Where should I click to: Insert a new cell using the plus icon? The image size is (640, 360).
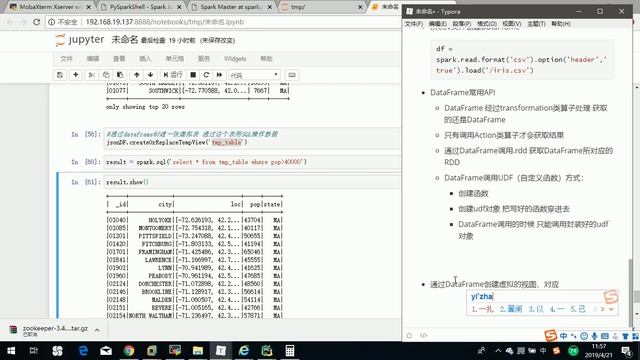tap(76, 75)
